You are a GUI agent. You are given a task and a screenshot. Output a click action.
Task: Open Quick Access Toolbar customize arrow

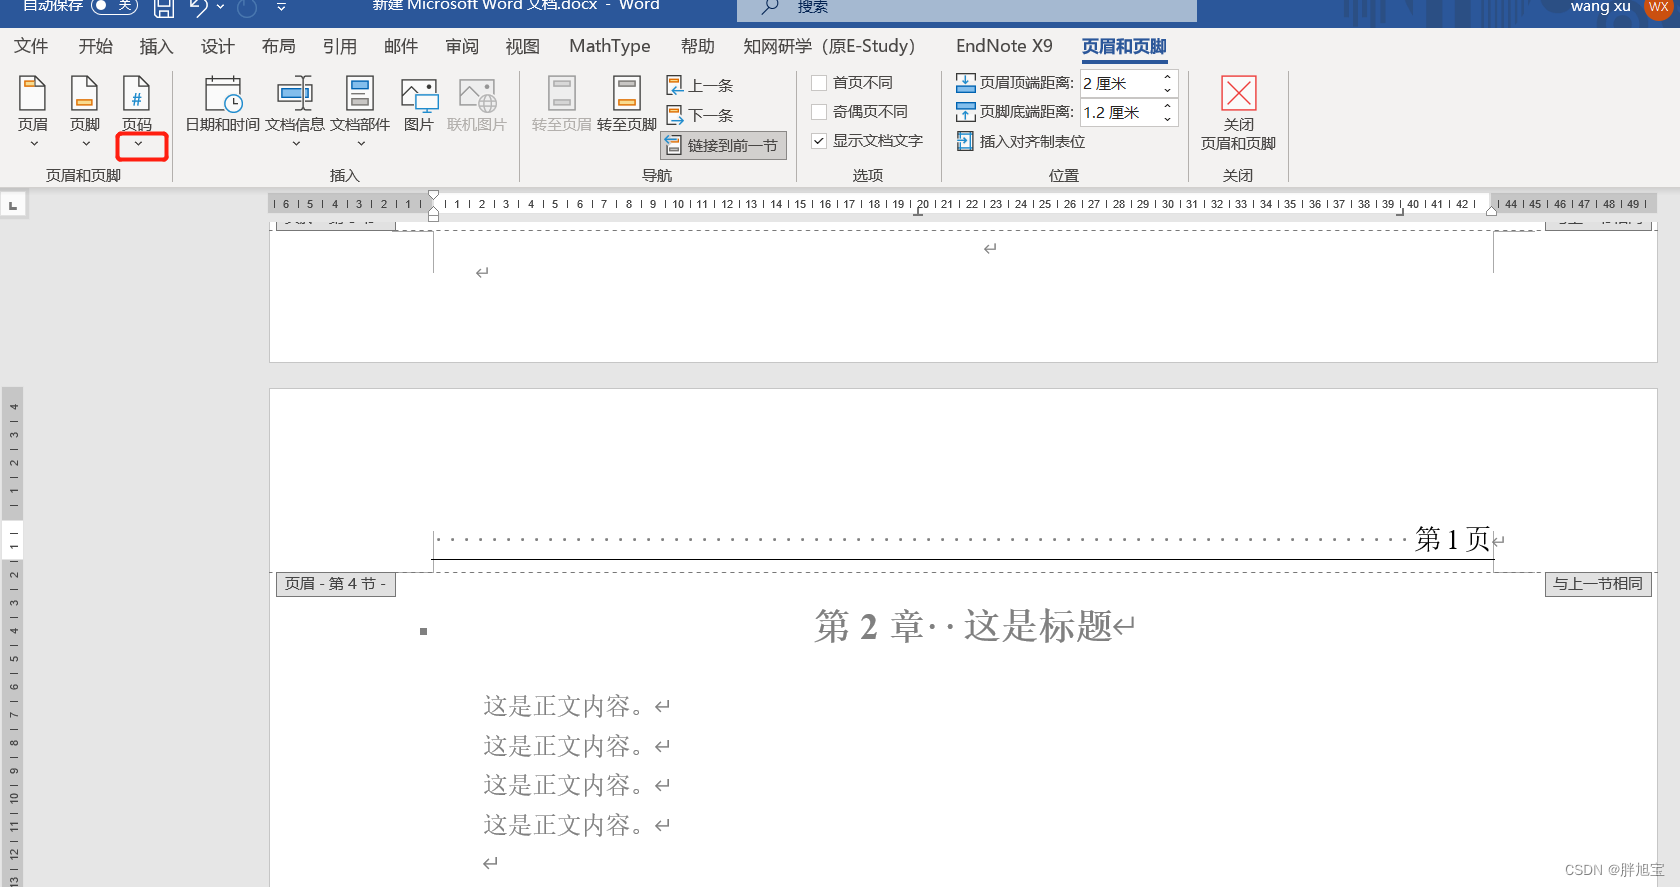(x=281, y=7)
